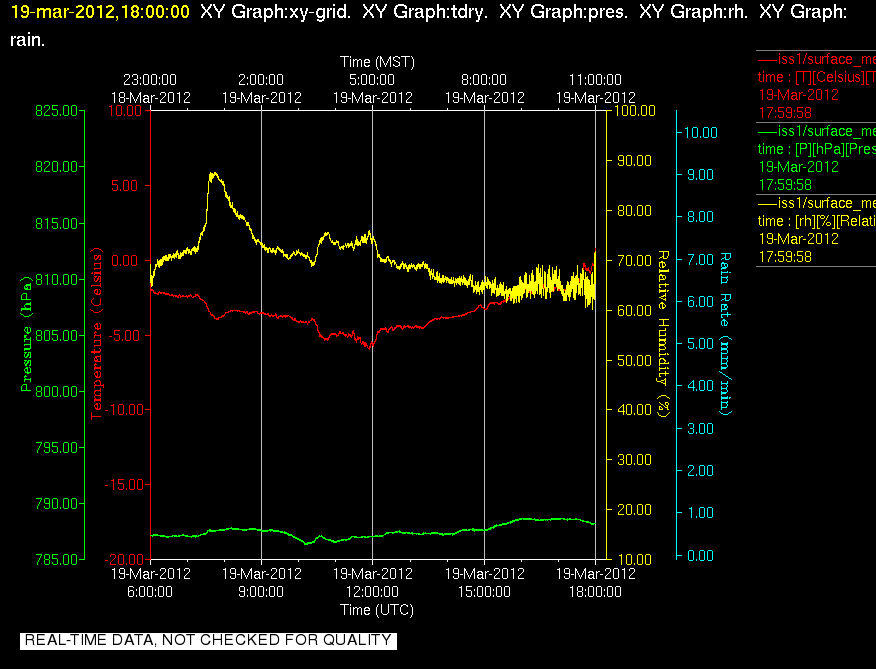The height and width of the screenshot is (669, 876).
Task: Click the 9:00:00 UTC tick label
Action: click(x=261, y=592)
